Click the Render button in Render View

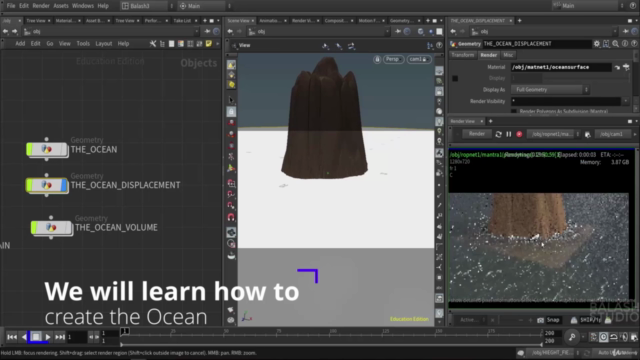[x=476, y=134]
